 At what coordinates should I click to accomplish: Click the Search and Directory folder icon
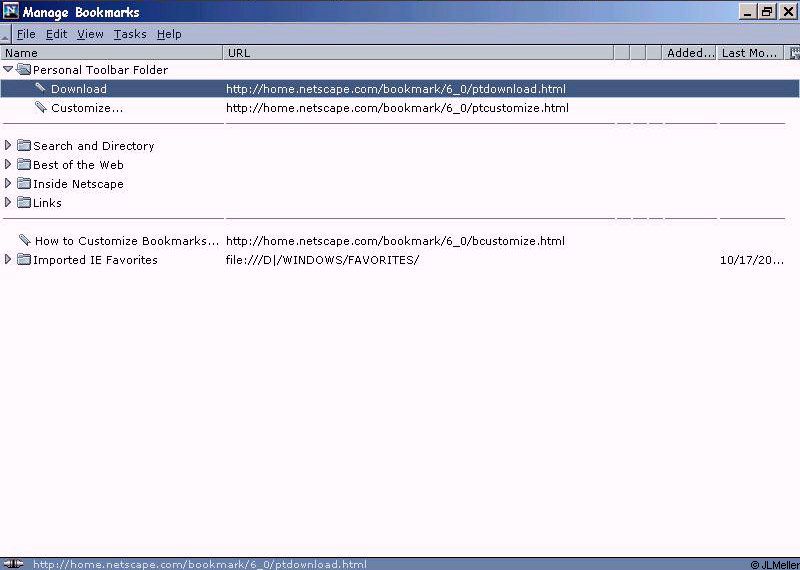pyautogui.click(x=23, y=145)
